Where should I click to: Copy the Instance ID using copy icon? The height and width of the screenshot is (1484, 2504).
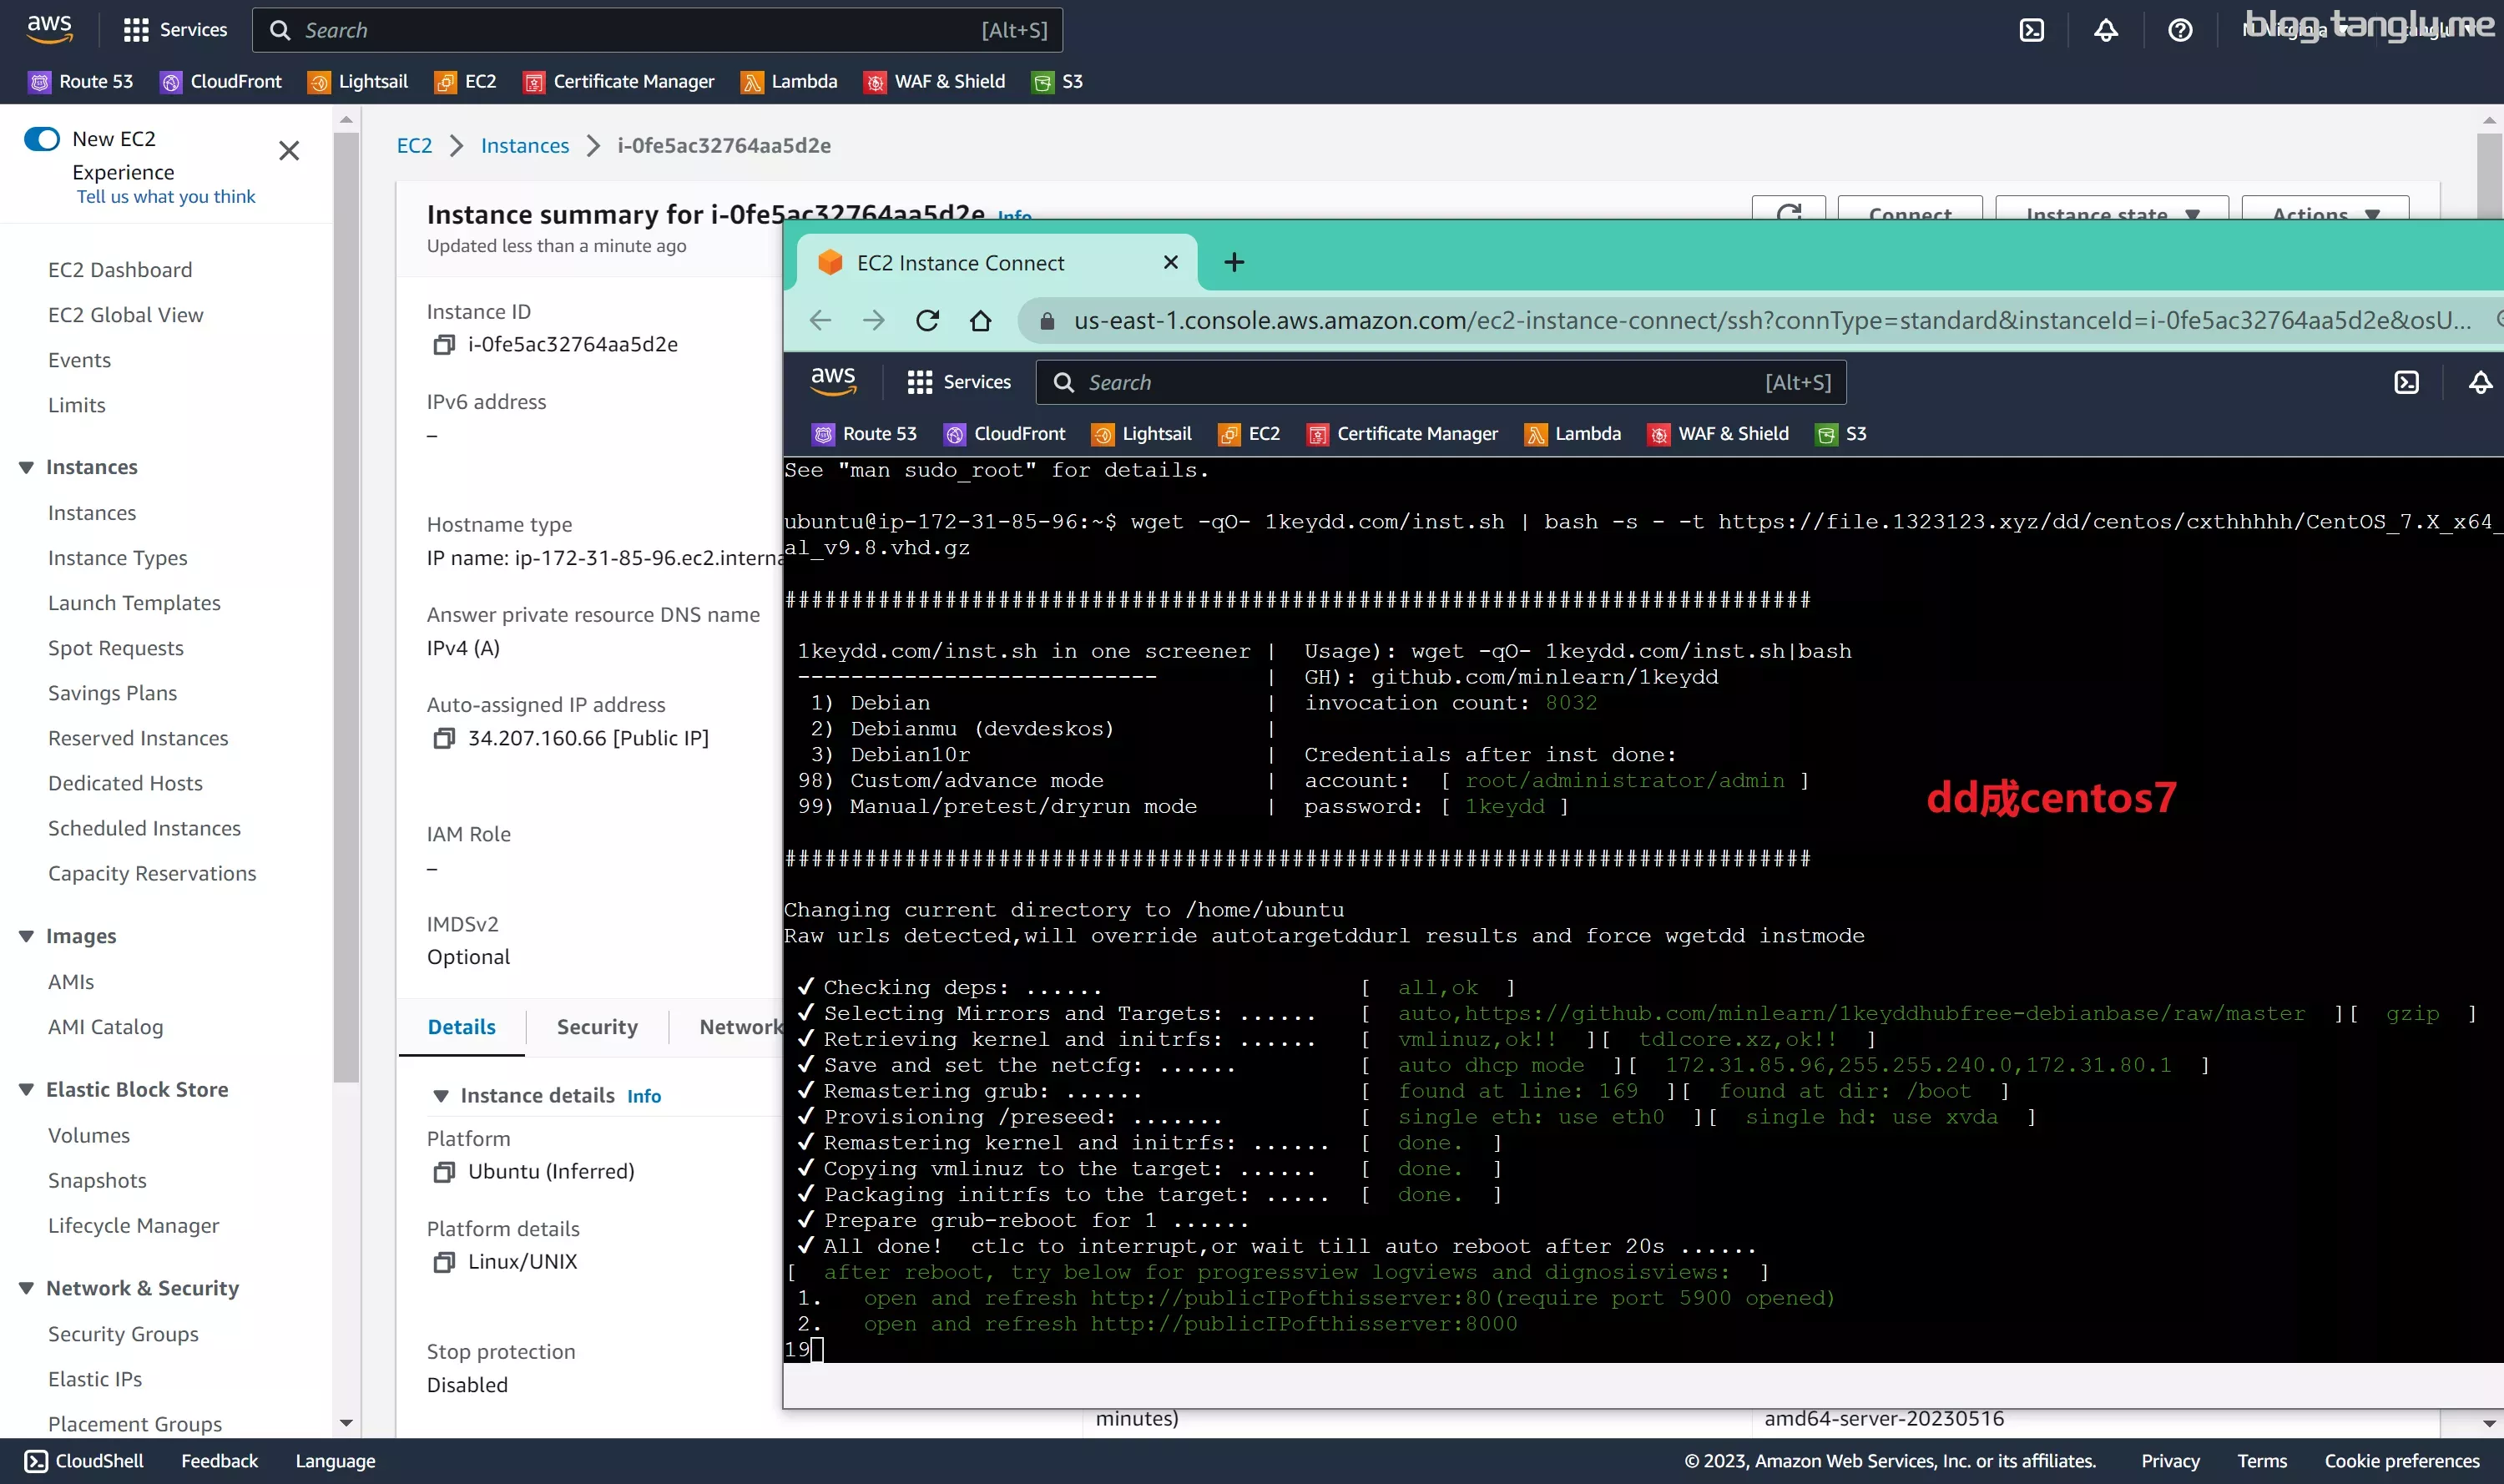coord(443,345)
